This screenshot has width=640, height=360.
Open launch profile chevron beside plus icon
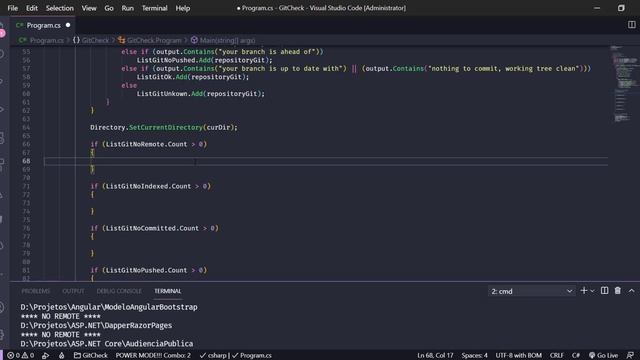(x=593, y=291)
